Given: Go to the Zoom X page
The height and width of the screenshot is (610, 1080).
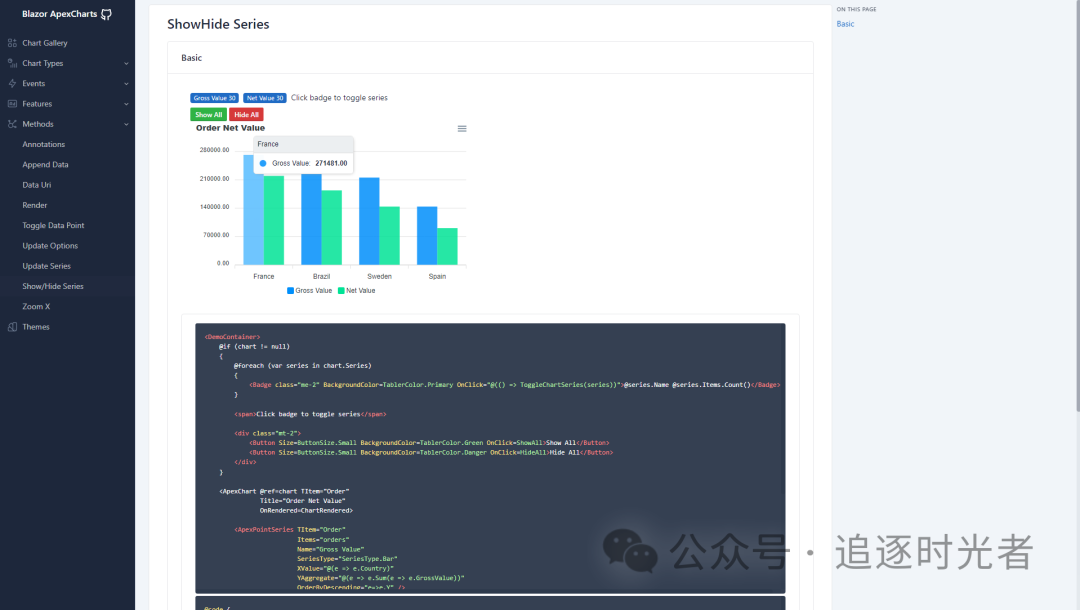Looking at the screenshot, I should click(36, 306).
